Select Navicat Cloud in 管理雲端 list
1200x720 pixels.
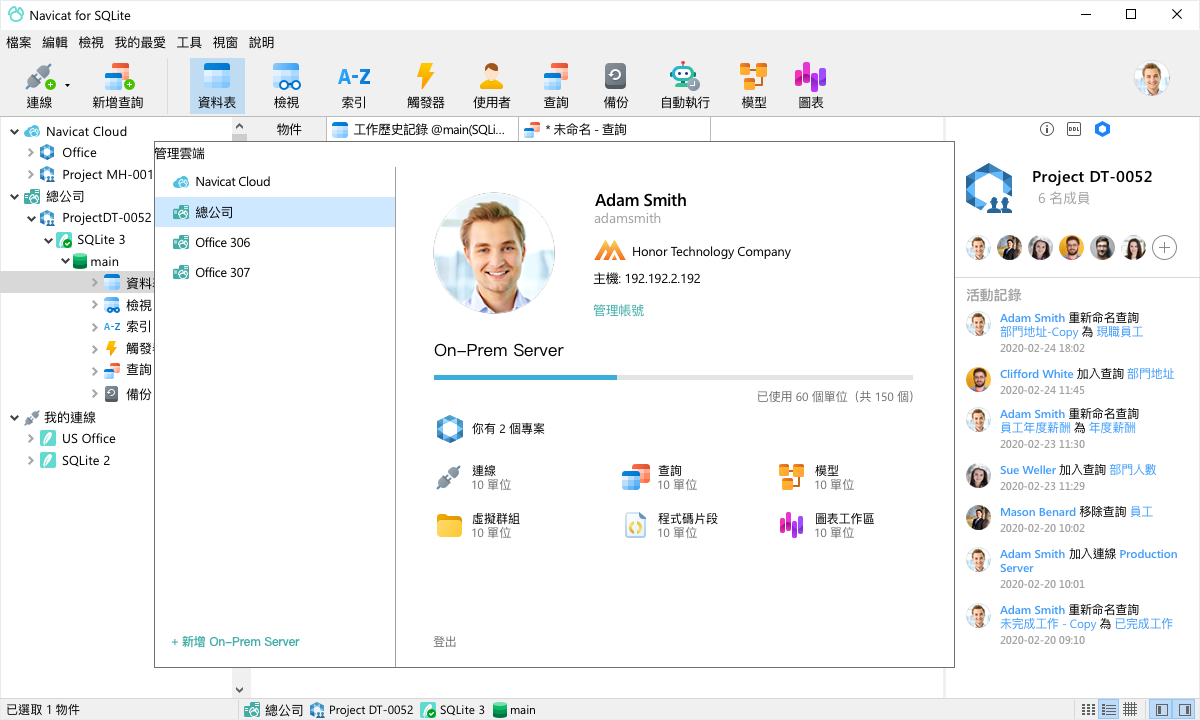pyautogui.click(x=275, y=182)
